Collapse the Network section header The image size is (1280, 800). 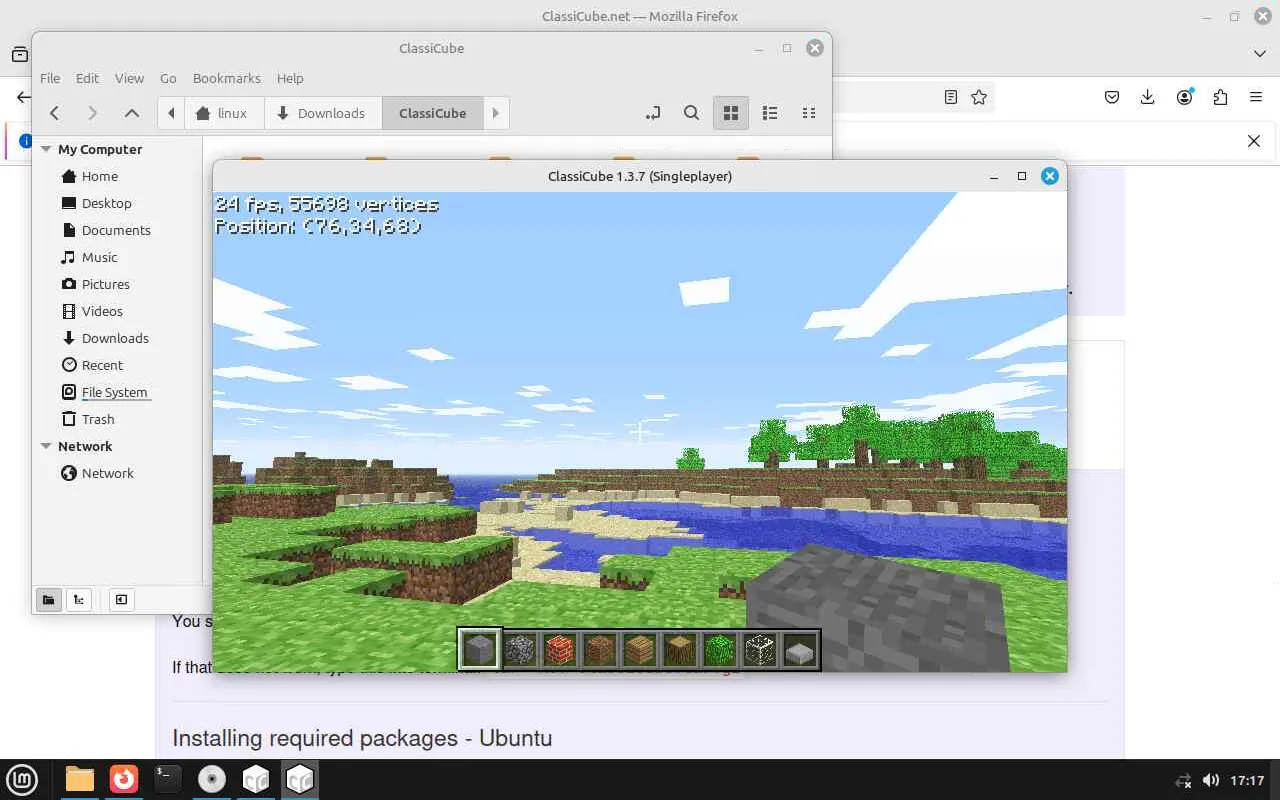(46, 446)
